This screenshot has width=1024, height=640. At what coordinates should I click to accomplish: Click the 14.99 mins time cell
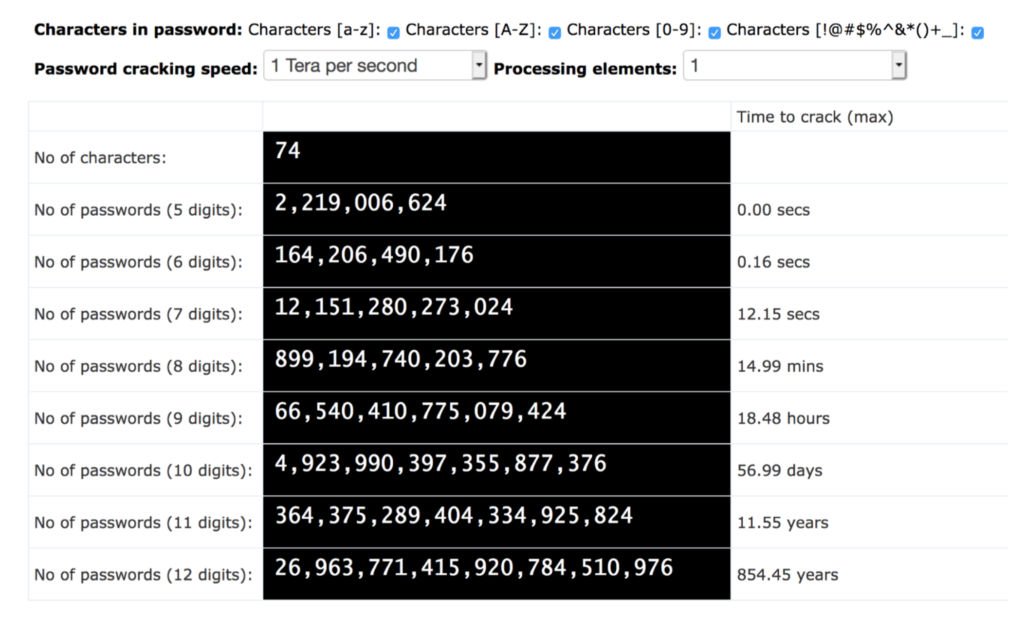tap(780, 366)
